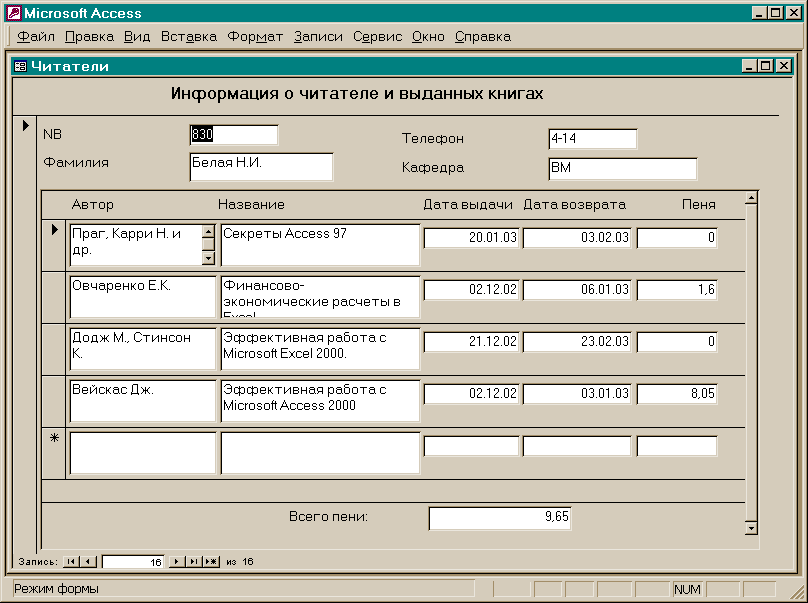The image size is (808, 603).
Task: Click return date 03.02.03
Action: pos(577,238)
